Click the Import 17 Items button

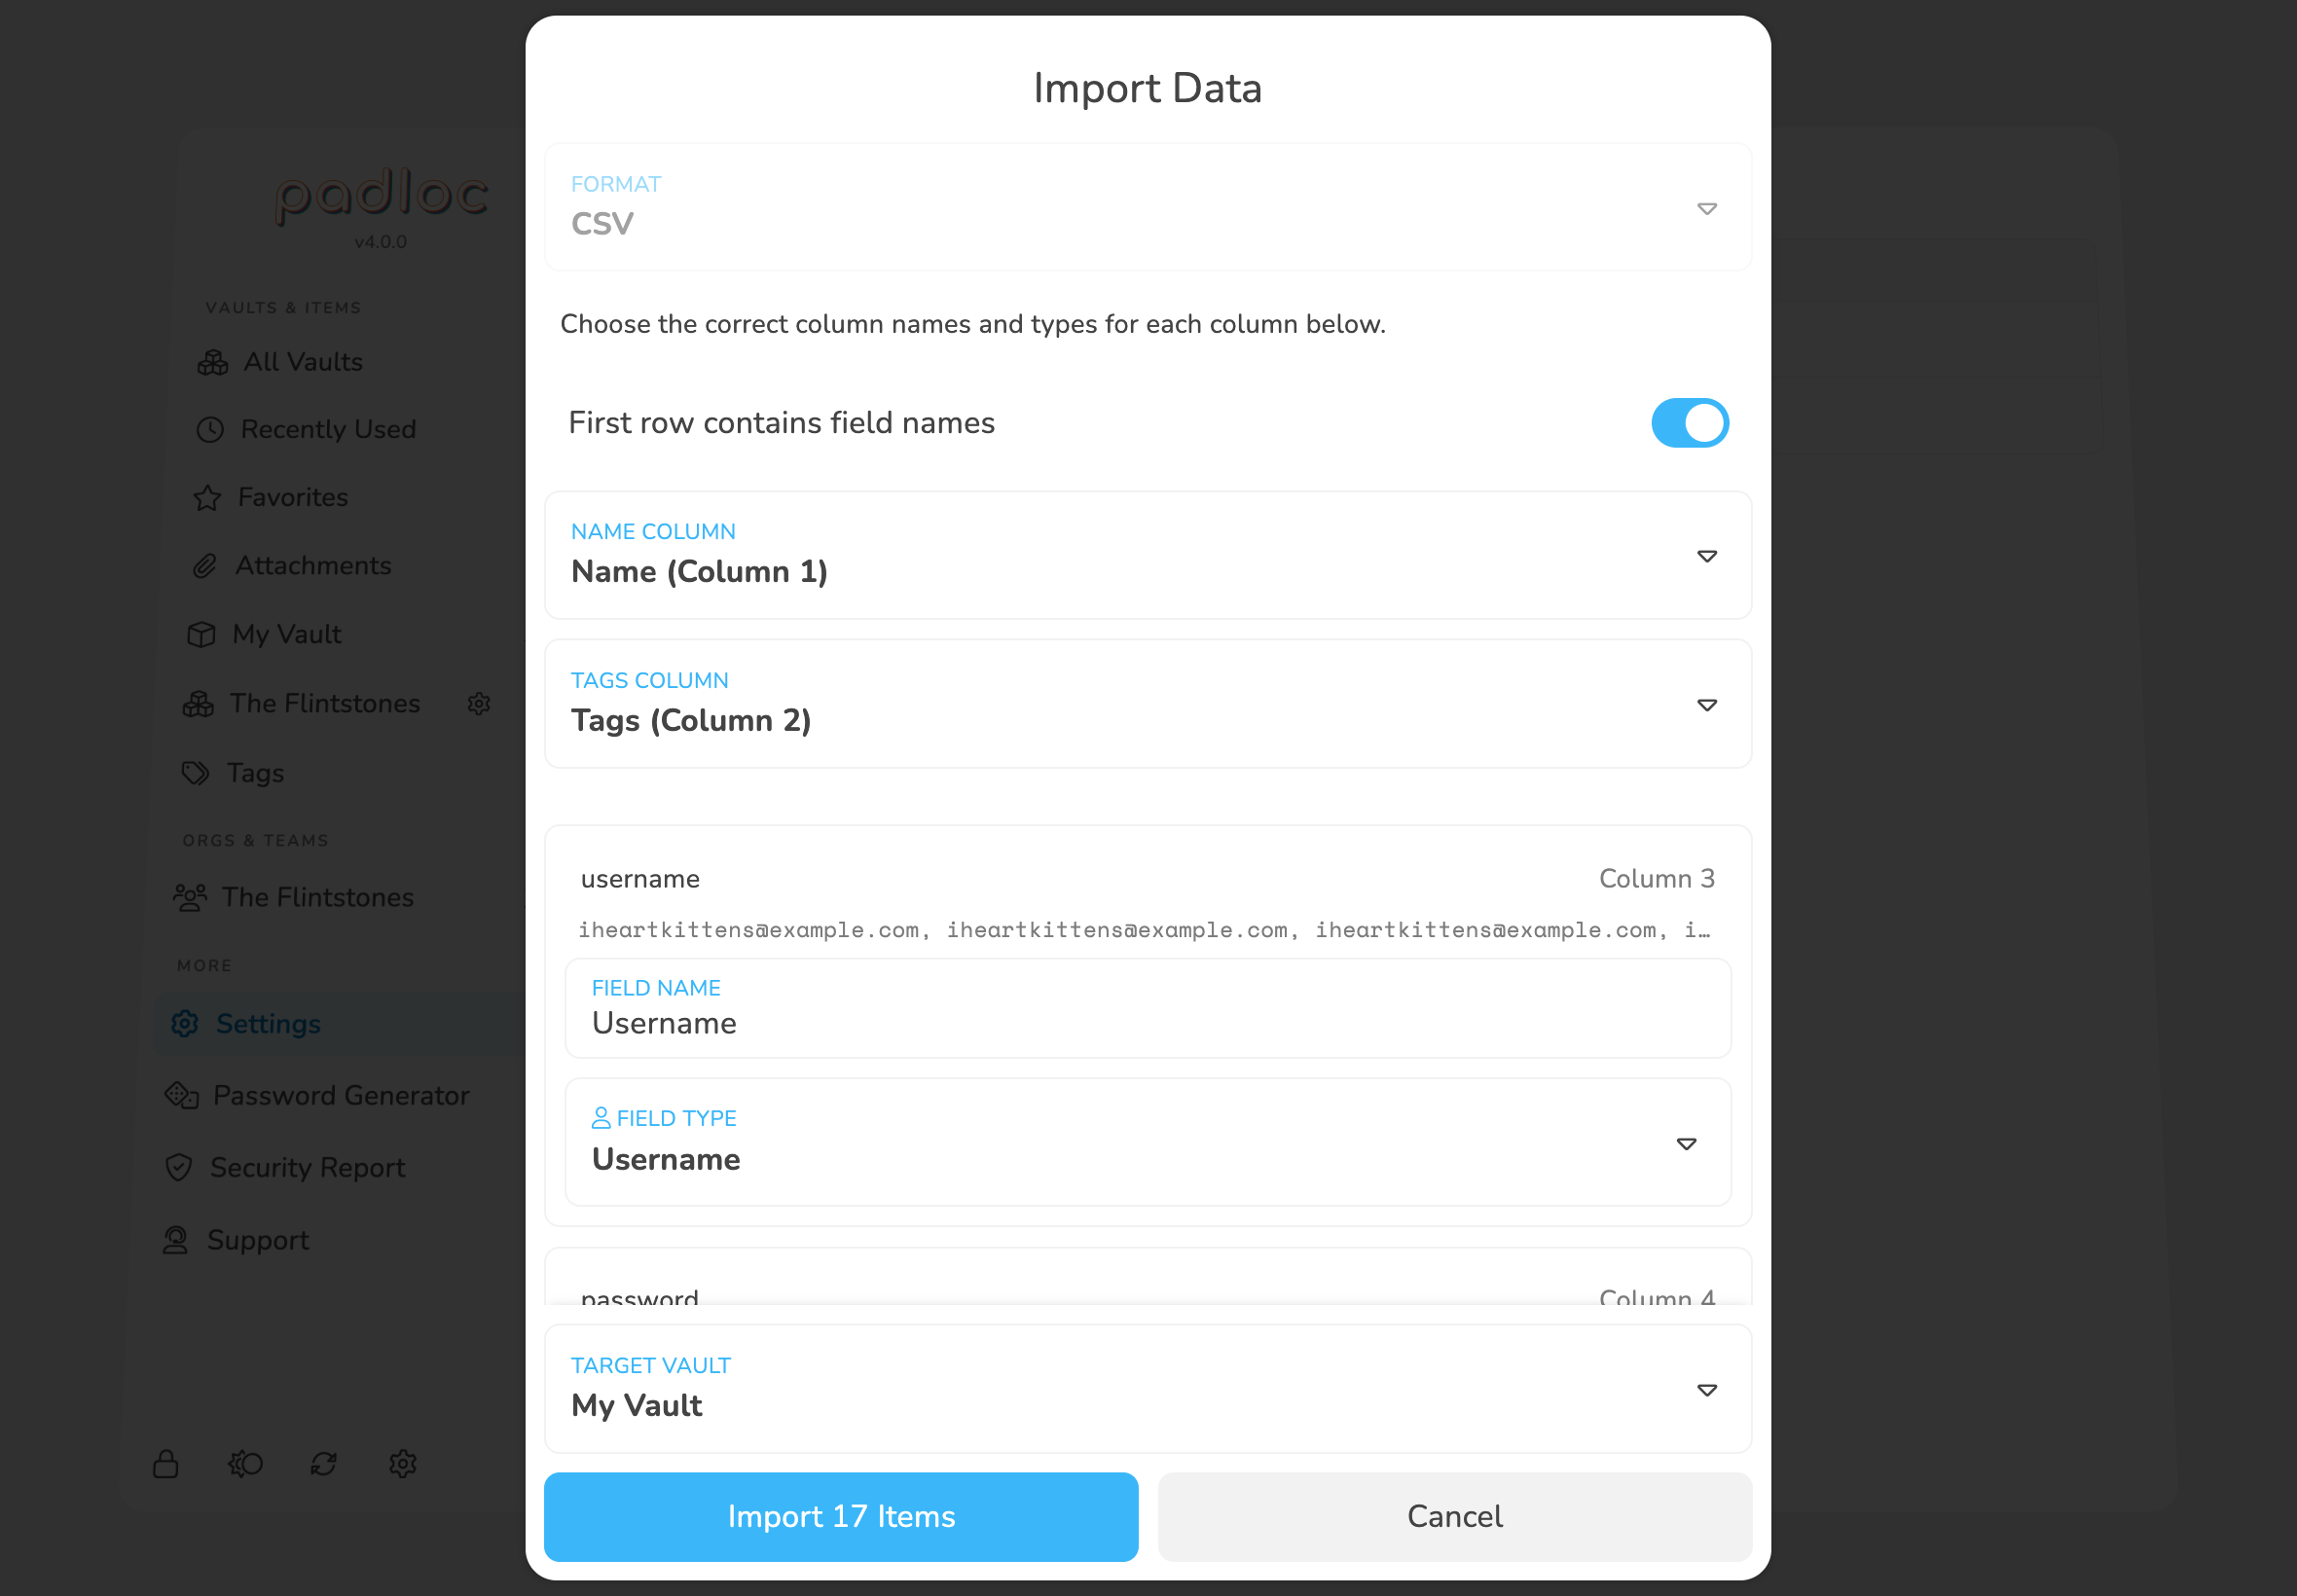point(841,1517)
